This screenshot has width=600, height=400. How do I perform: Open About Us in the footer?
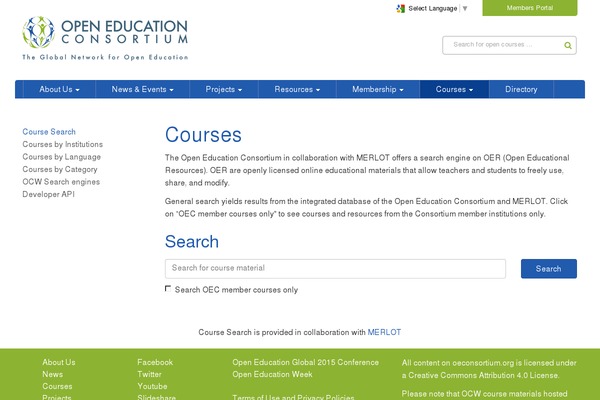[x=59, y=362]
